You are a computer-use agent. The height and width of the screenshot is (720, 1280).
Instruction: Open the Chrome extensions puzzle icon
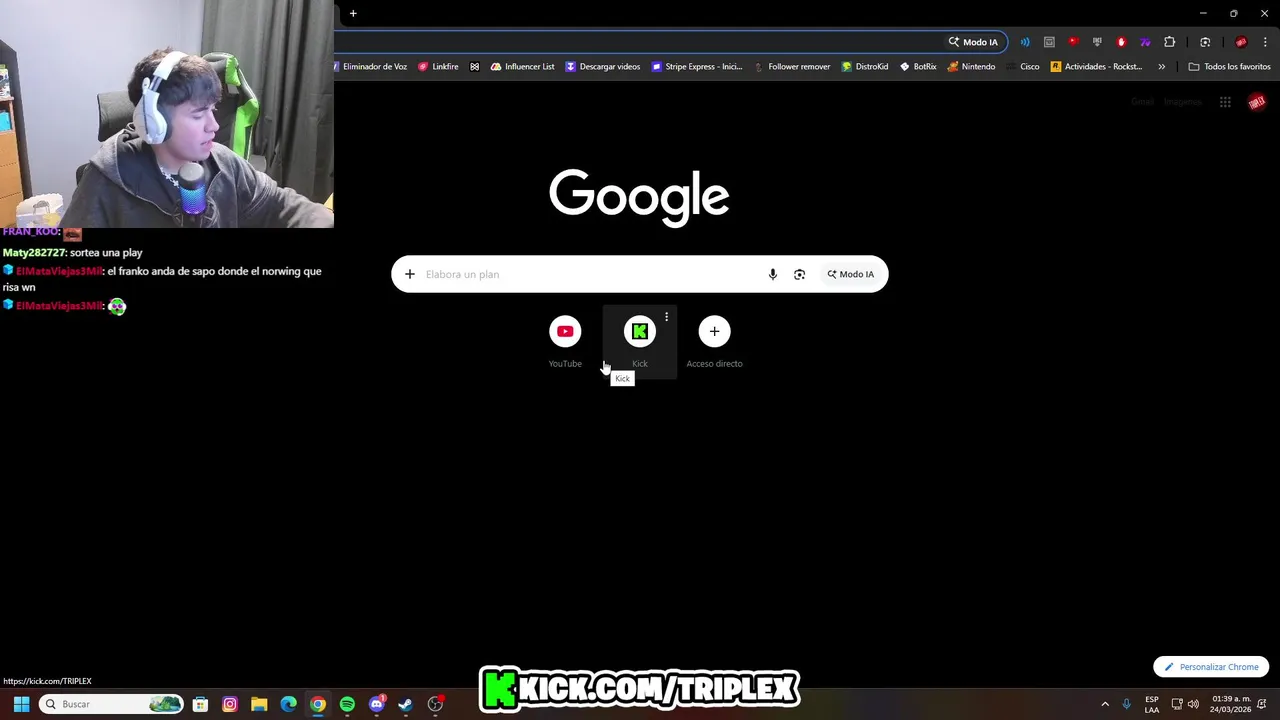1169,42
